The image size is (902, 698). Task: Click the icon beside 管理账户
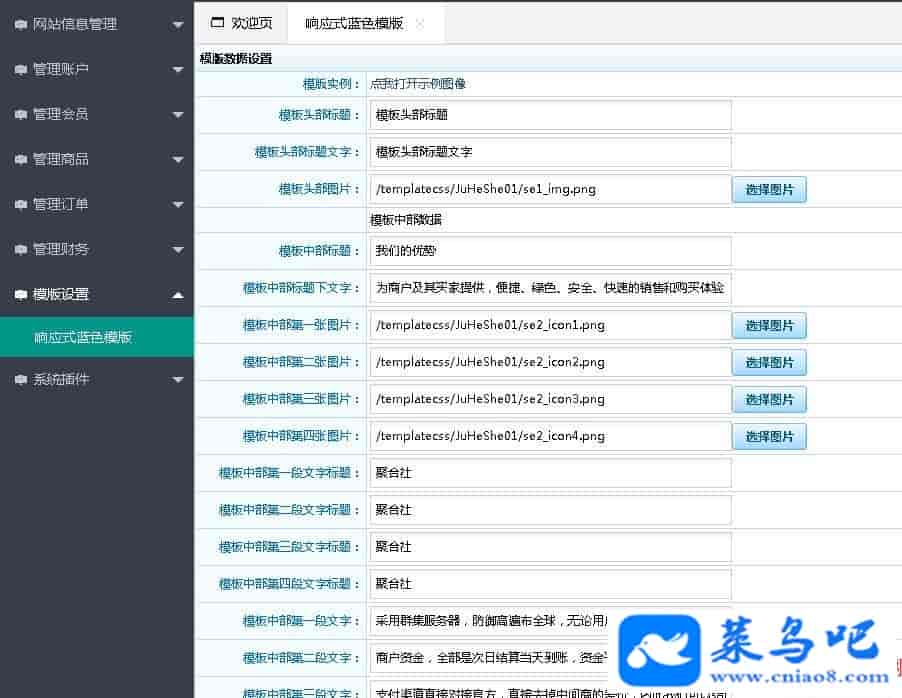coord(21,69)
